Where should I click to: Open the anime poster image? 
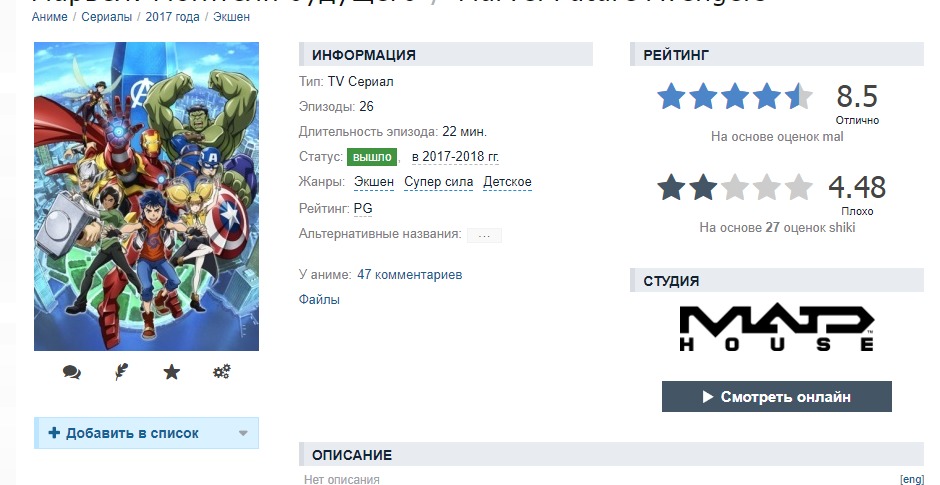click(x=146, y=196)
